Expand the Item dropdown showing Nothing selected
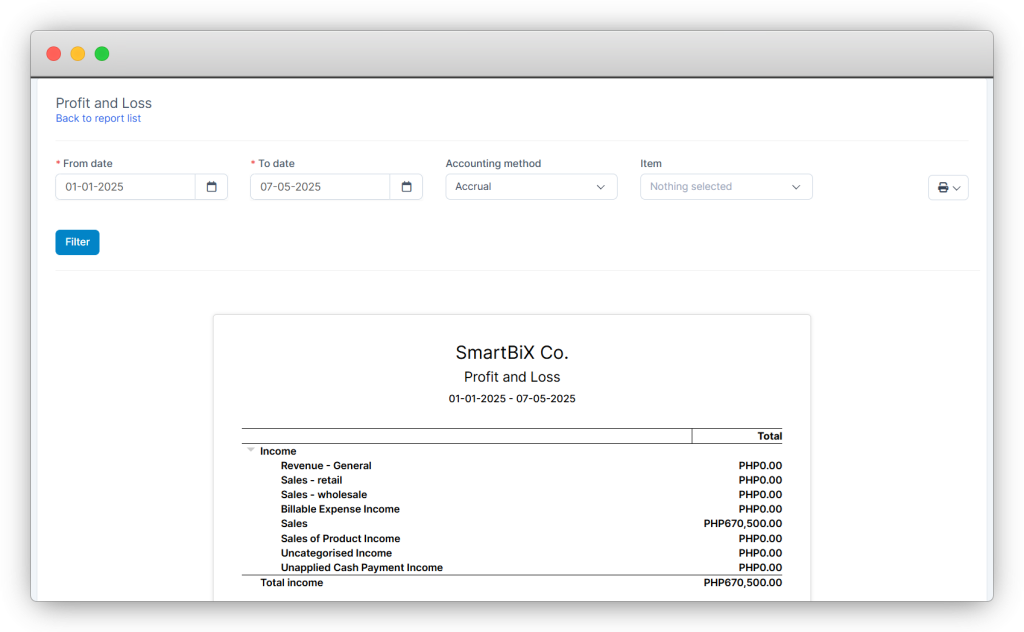The width and height of the screenshot is (1024, 632). (x=726, y=187)
